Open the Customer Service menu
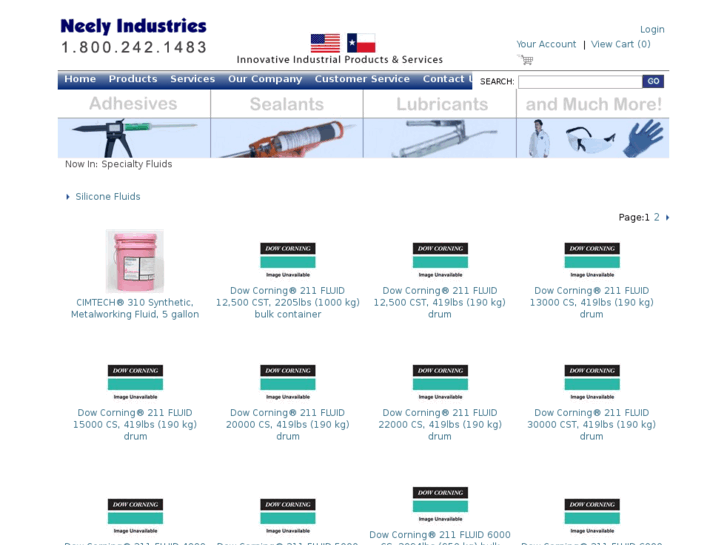The height and width of the screenshot is (545, 727). (362, 79)
